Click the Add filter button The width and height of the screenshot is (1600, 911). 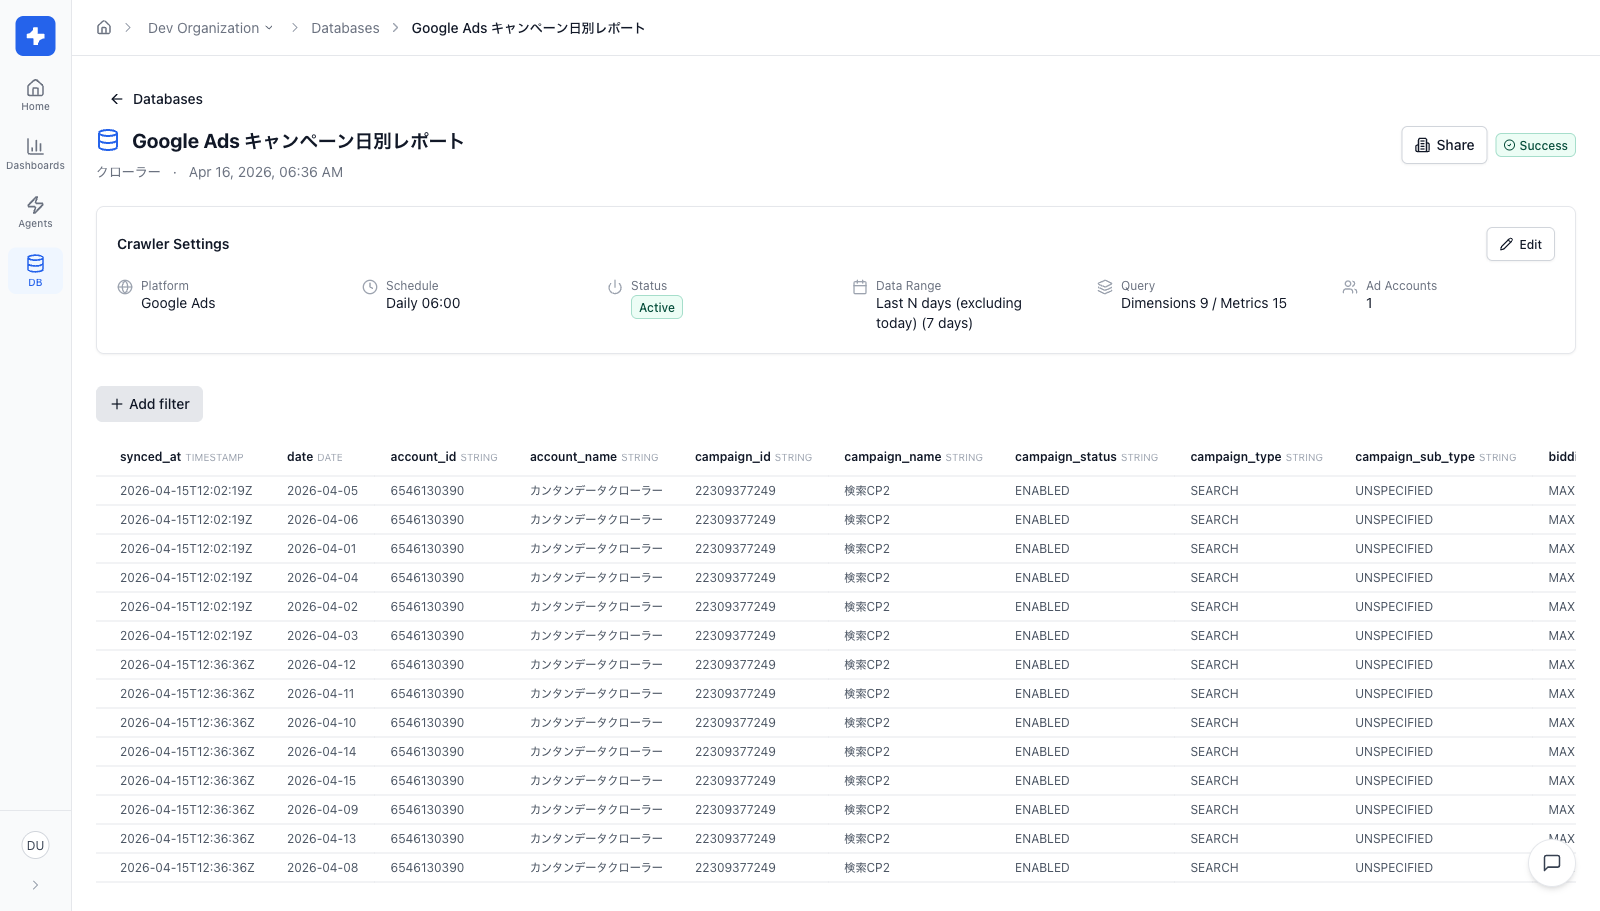[150, 404]
